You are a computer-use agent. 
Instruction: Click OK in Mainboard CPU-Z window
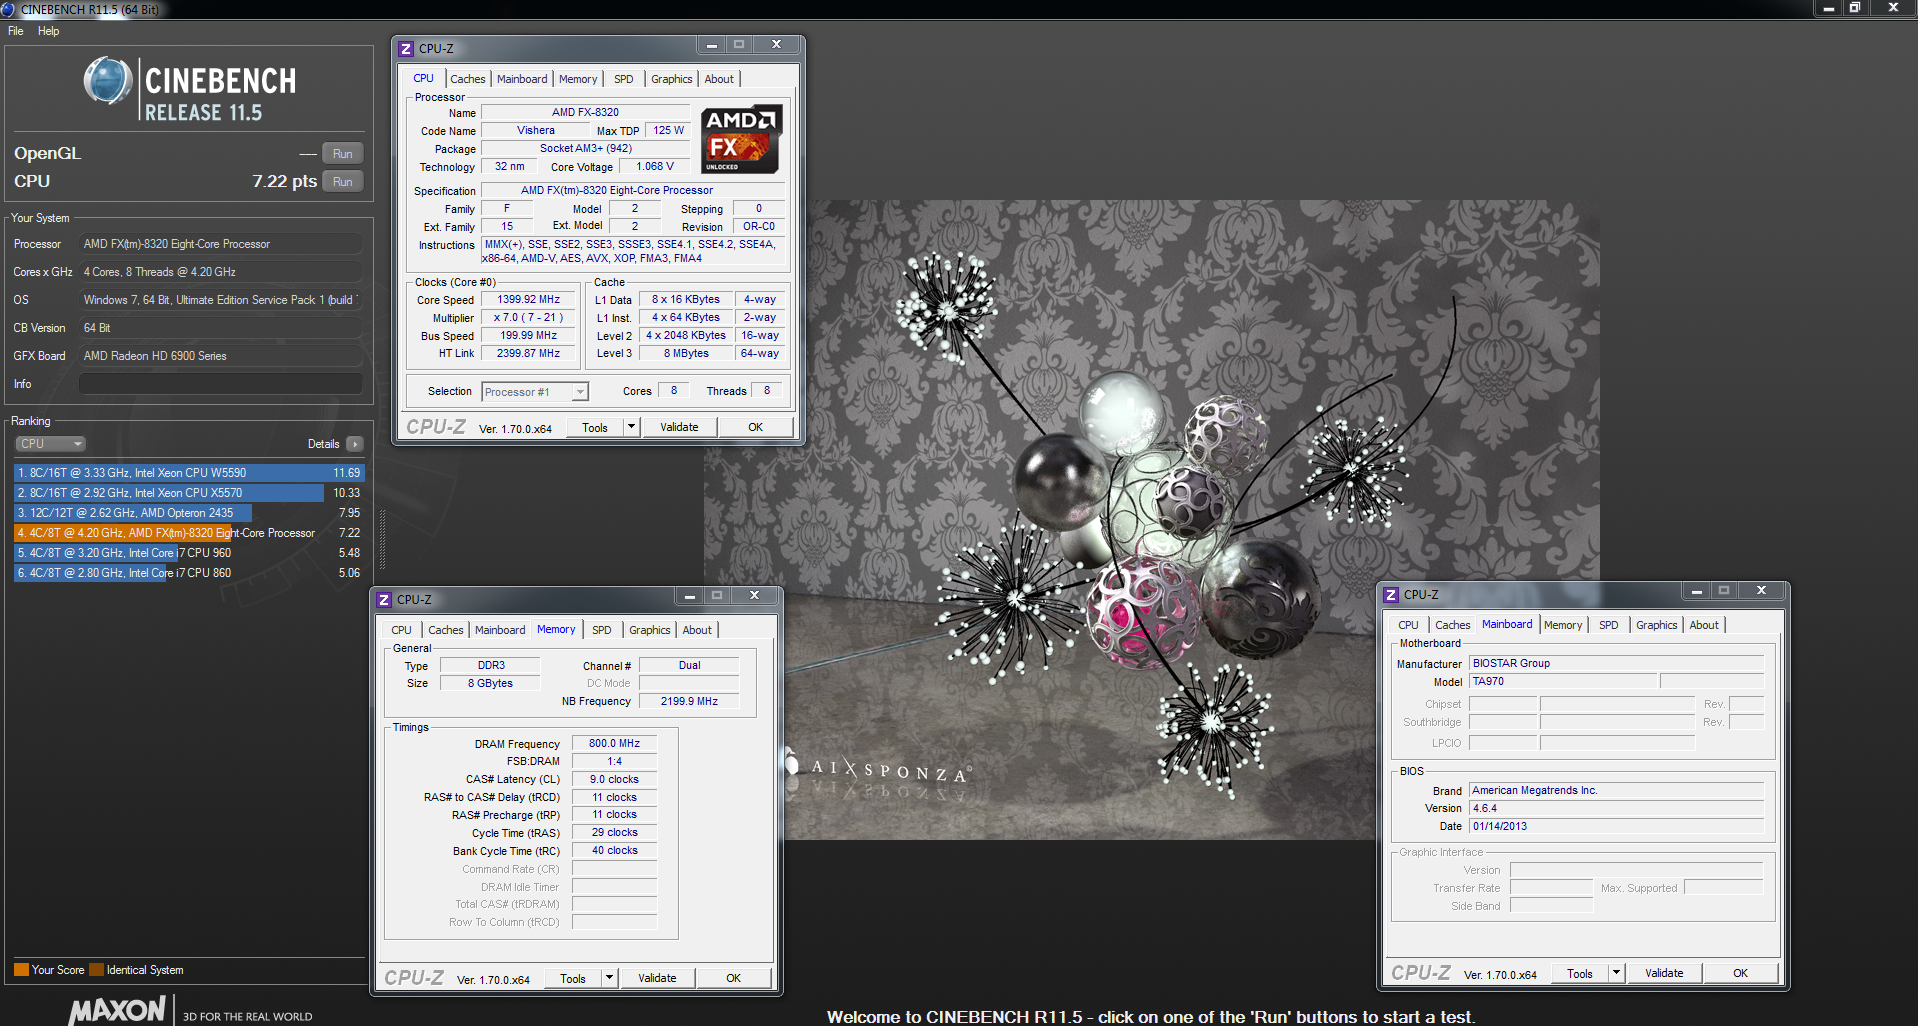point(1741,973)
